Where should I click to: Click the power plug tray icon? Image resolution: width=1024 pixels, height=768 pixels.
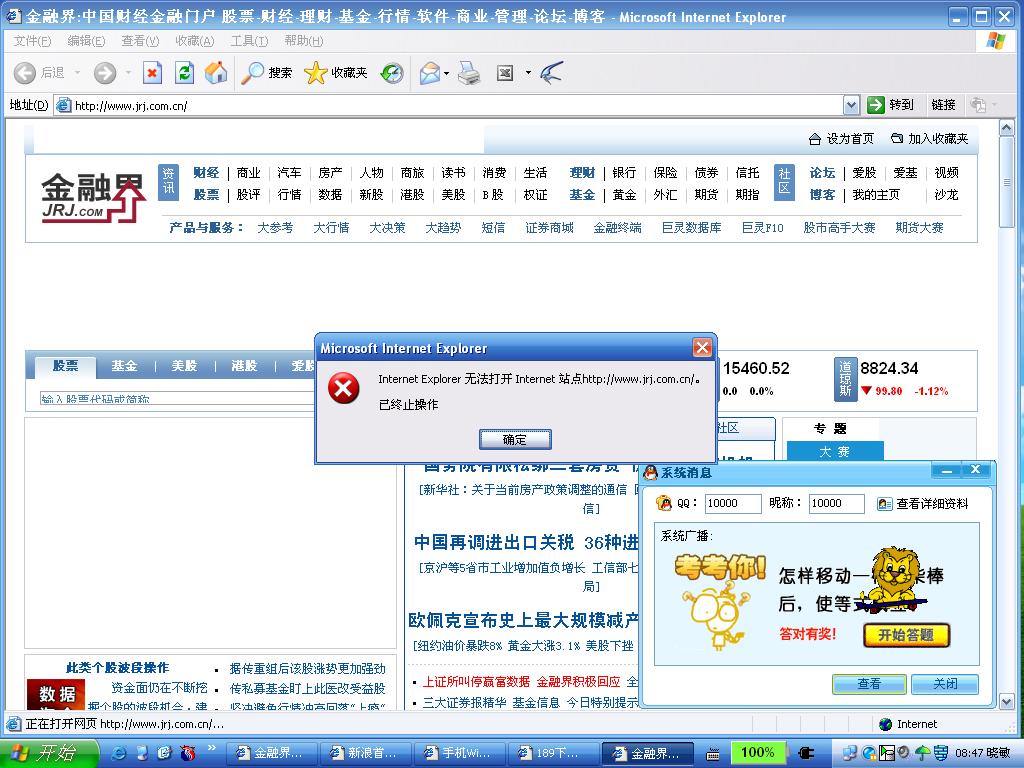tap(806, 753)
